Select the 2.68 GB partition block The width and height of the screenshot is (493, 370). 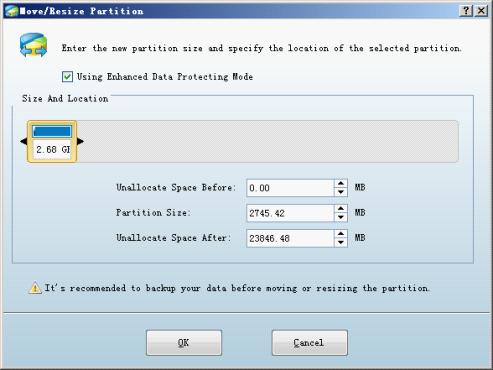point(52,142)
